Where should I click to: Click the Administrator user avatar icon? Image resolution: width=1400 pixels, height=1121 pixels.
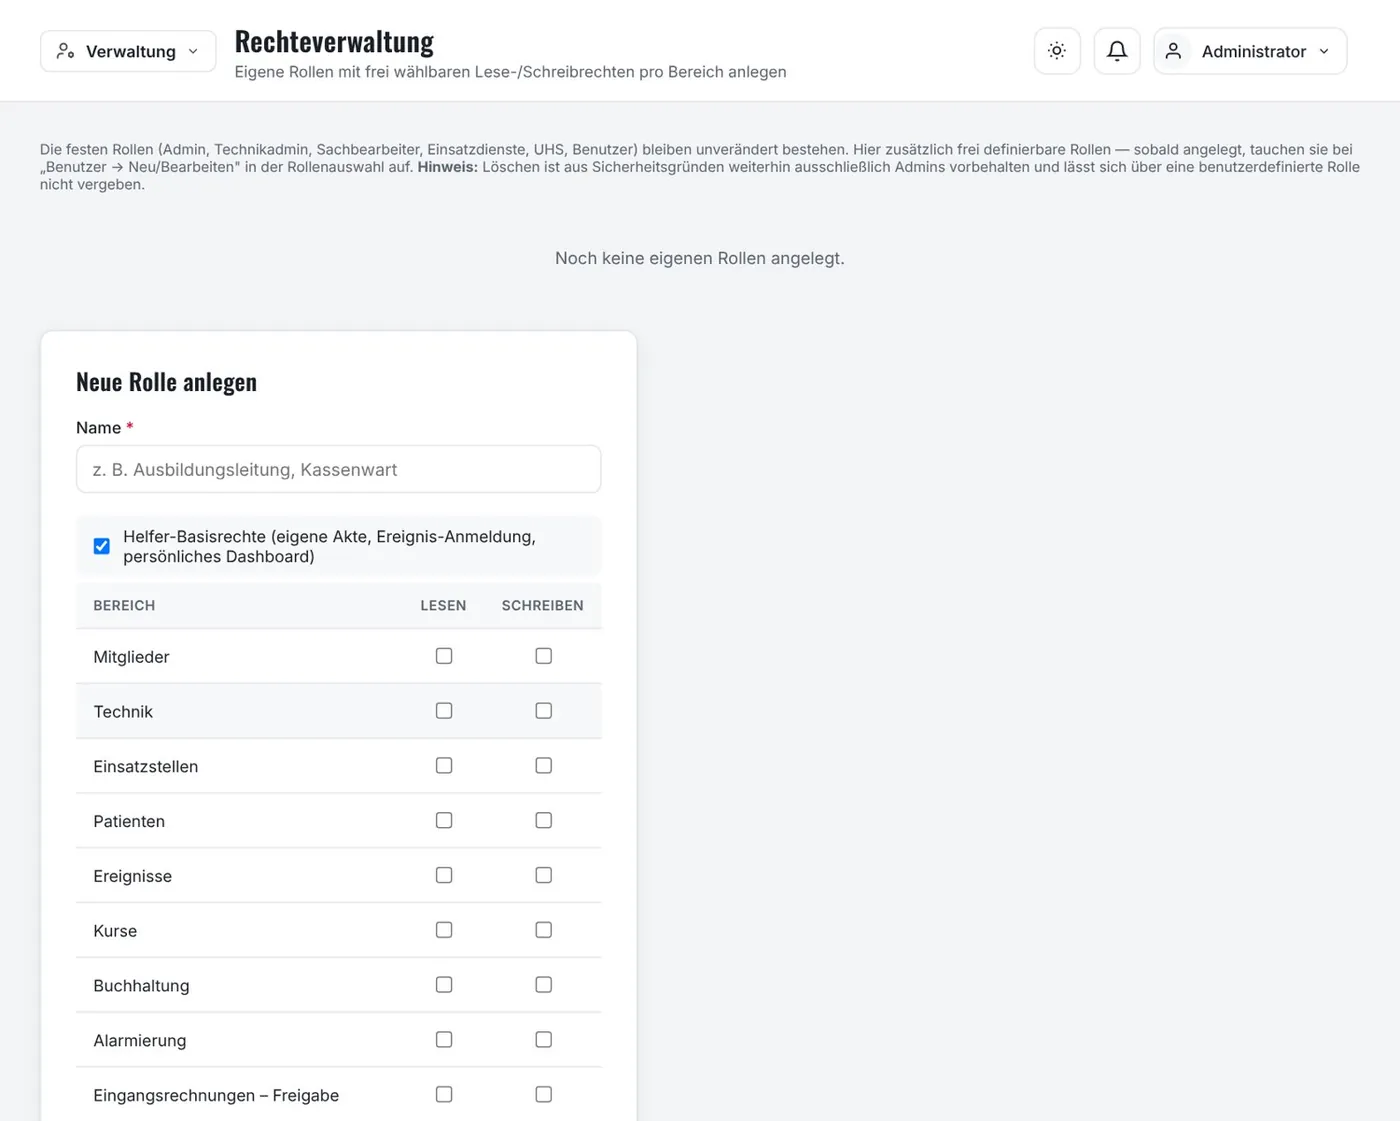coord(1174,51)
